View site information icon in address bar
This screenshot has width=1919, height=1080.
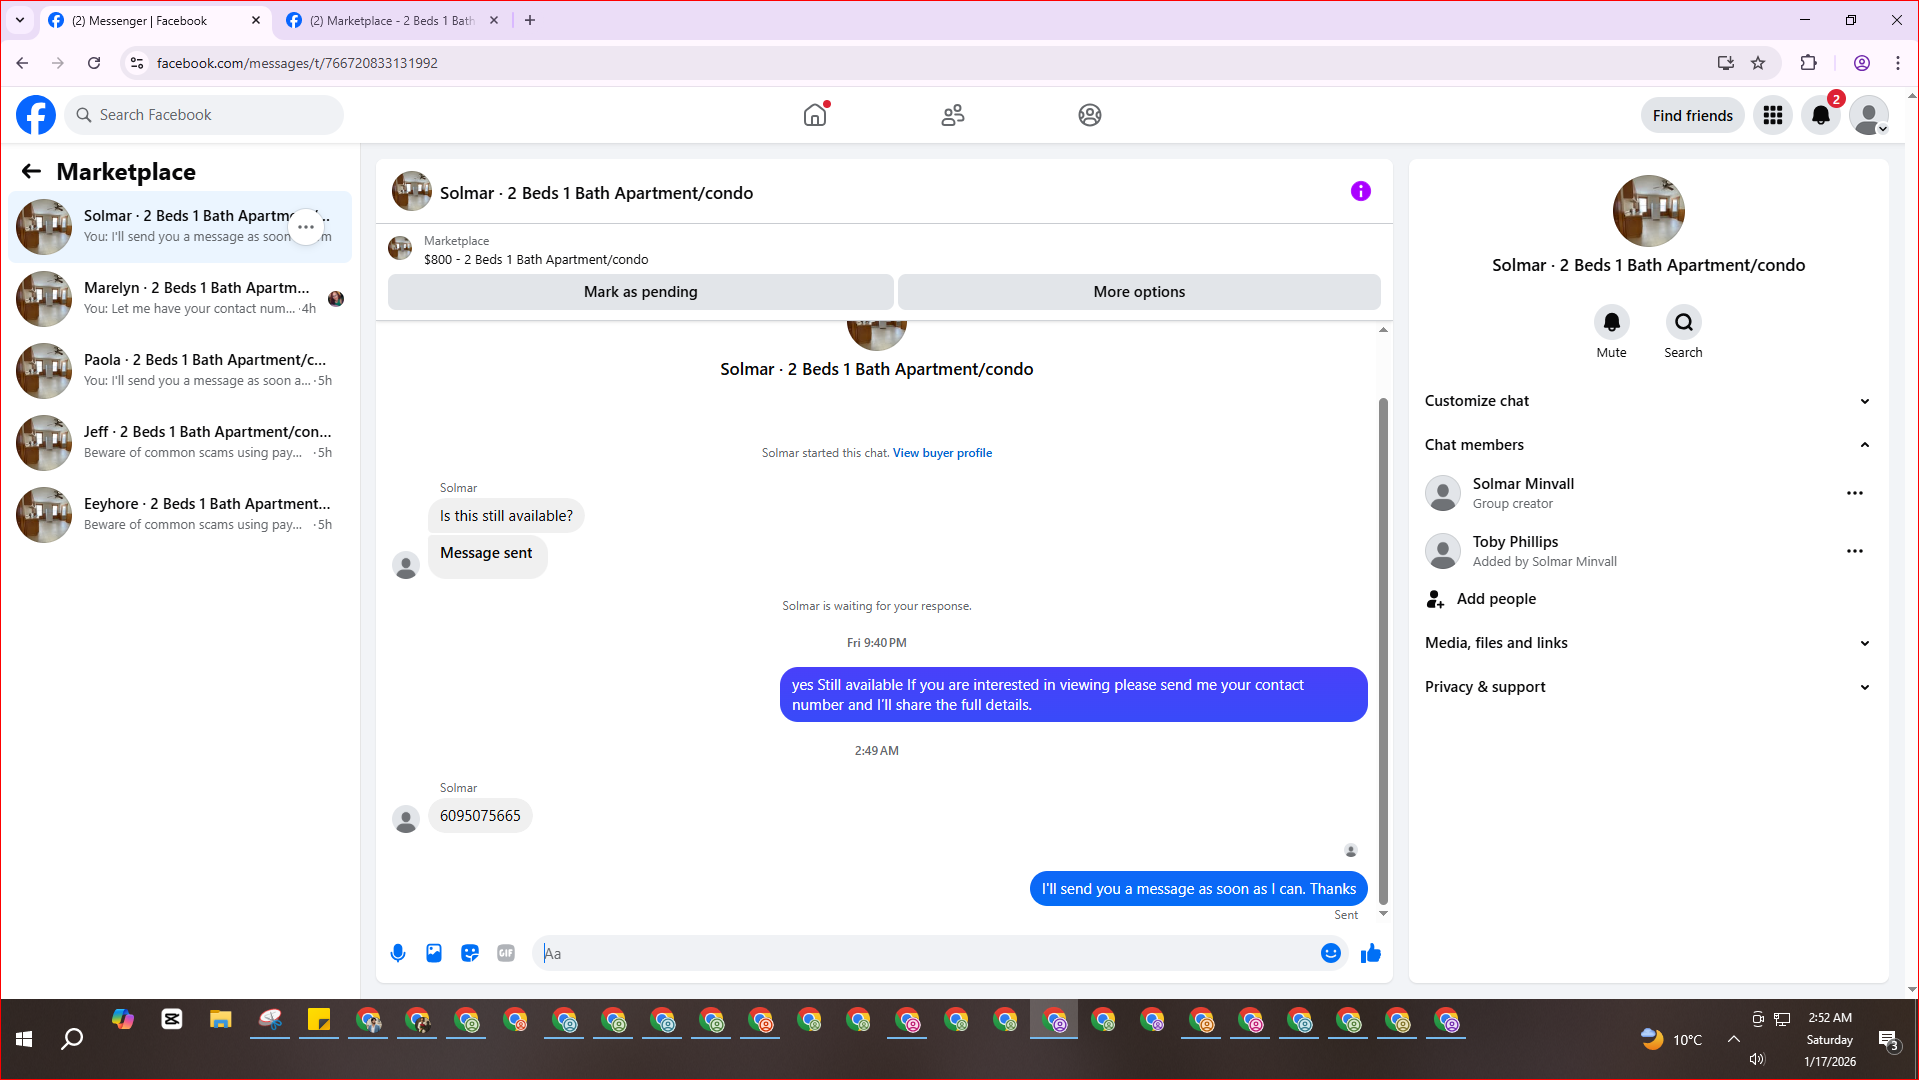tap(137, 63)
